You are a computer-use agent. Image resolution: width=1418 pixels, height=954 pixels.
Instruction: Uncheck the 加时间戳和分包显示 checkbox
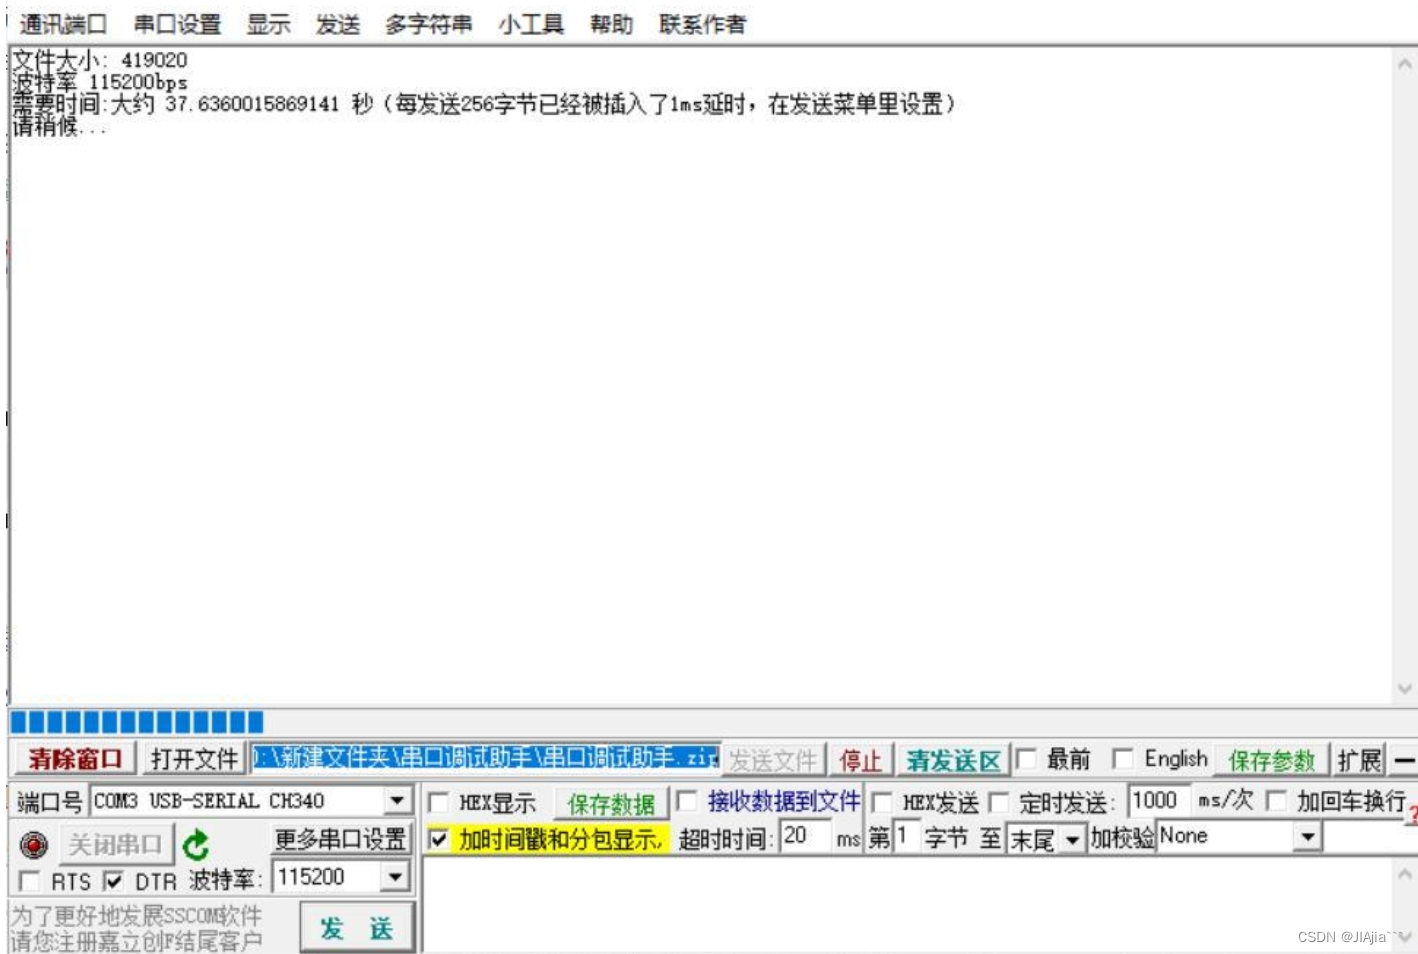point(438,839)
